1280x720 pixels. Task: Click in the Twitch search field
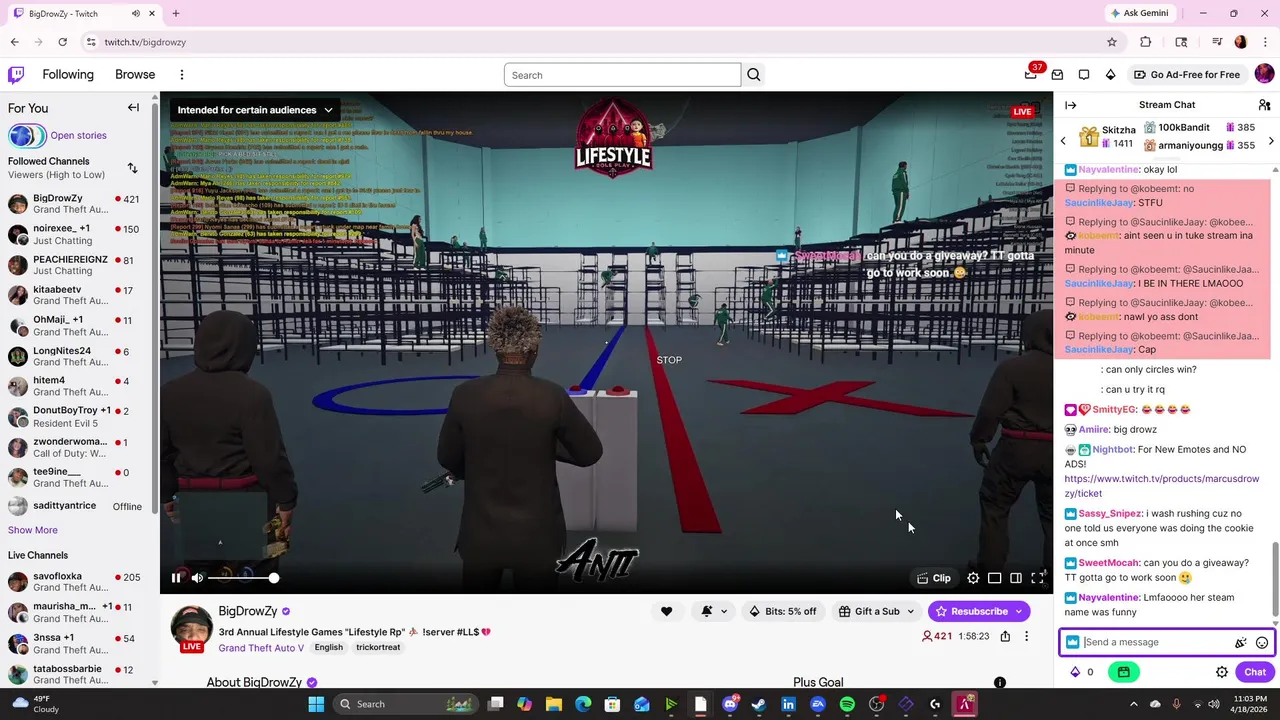point(622,75)
